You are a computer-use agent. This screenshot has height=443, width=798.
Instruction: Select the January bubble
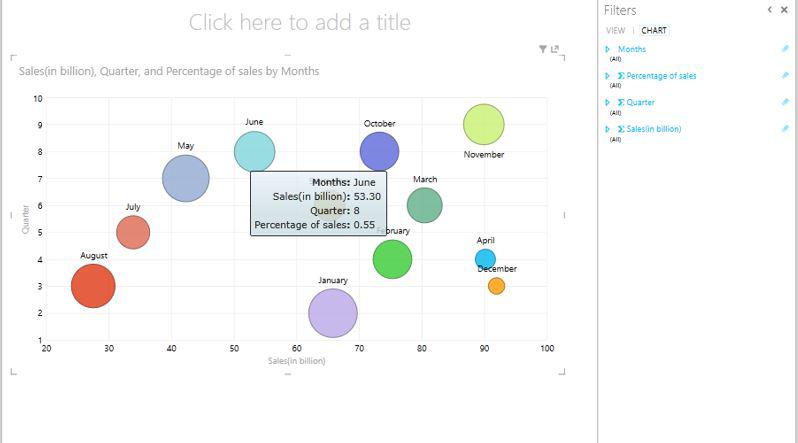[x=333, y=313]
